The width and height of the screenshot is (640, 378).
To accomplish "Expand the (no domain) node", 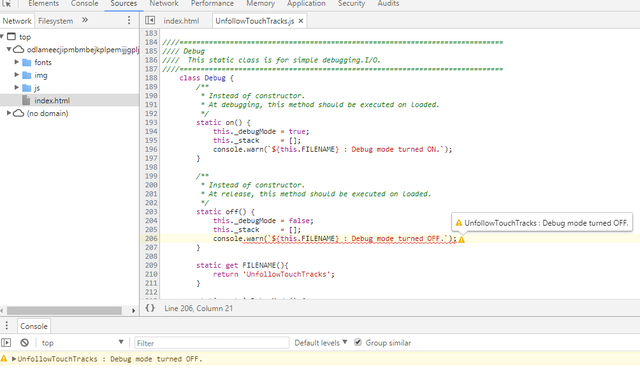I will point(9,113).
